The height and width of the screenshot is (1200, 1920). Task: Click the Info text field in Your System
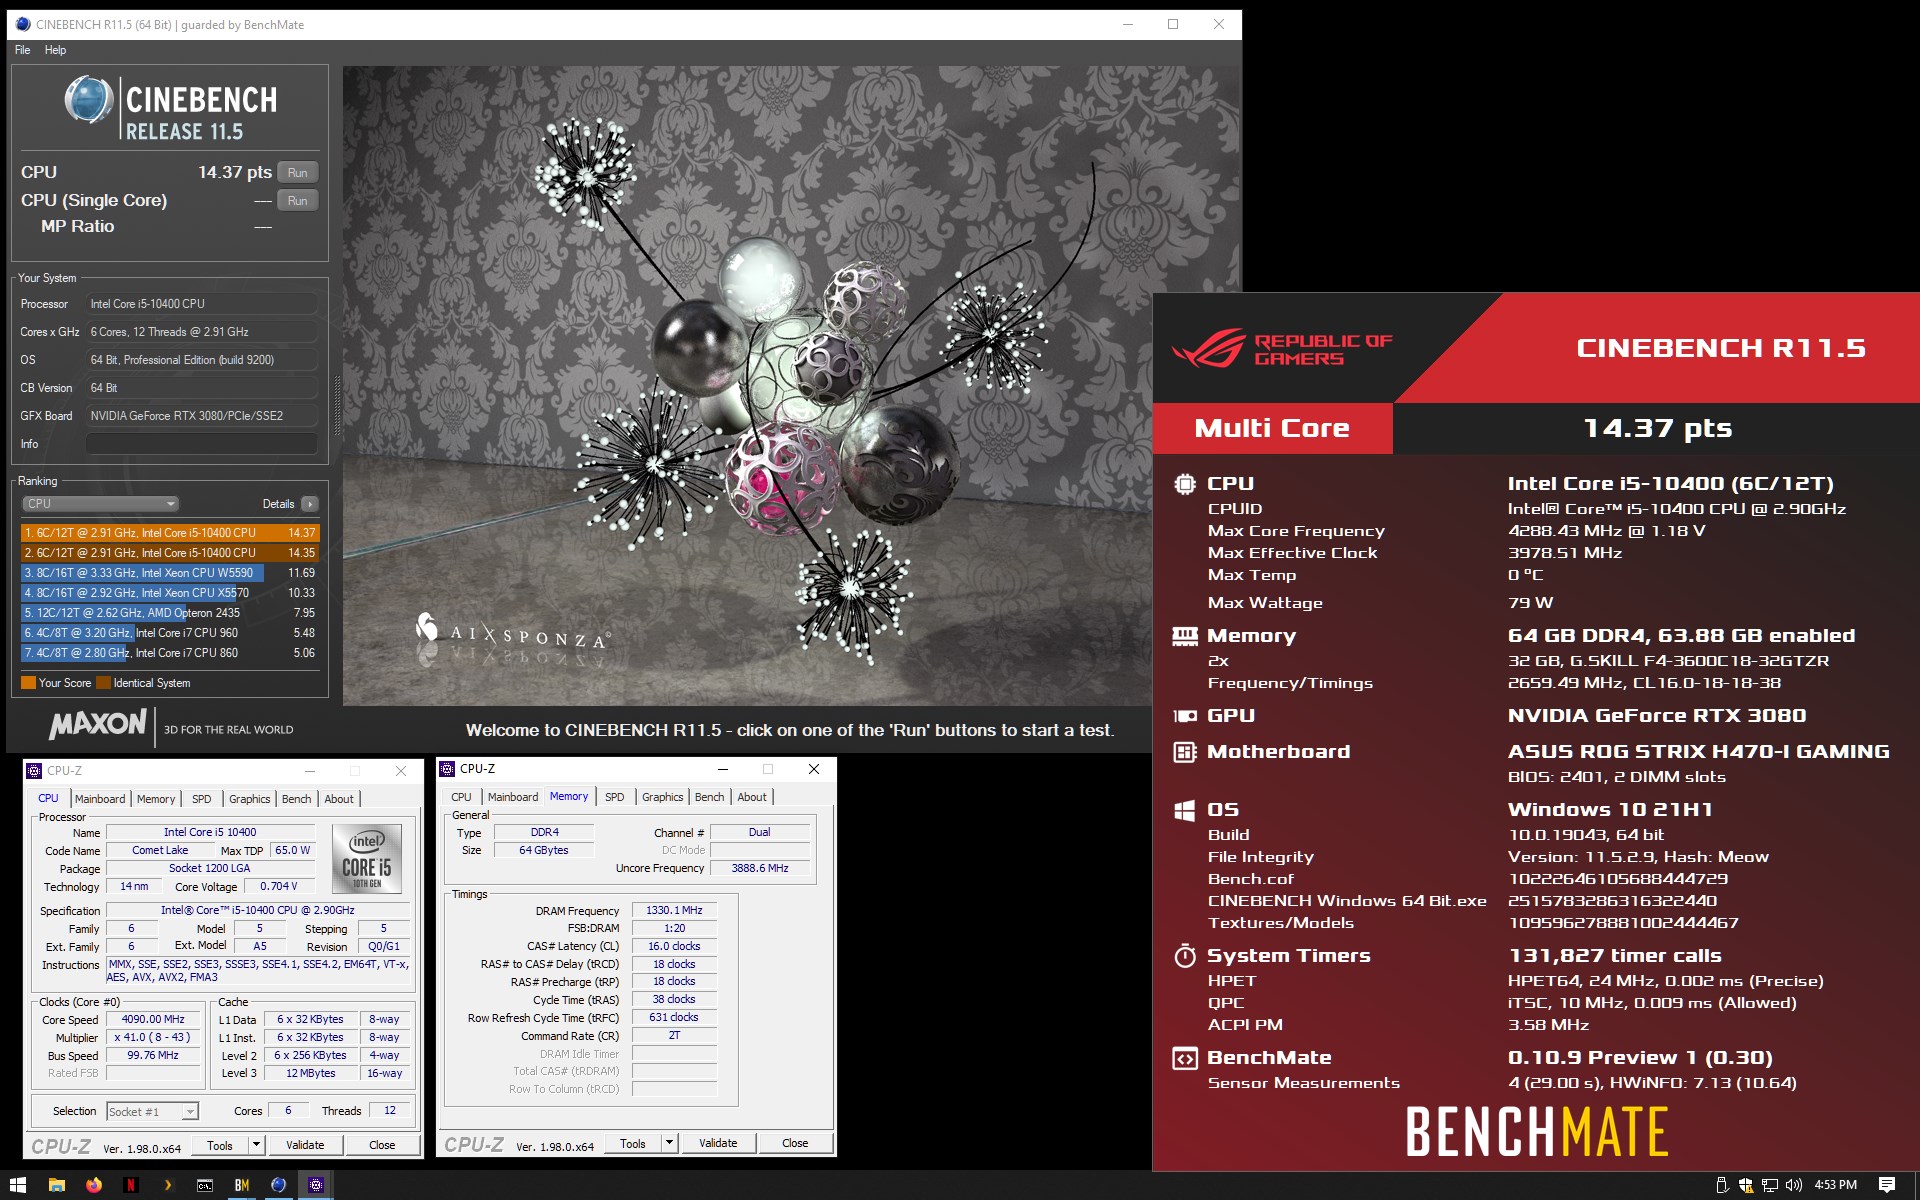[x=202, y=444]
